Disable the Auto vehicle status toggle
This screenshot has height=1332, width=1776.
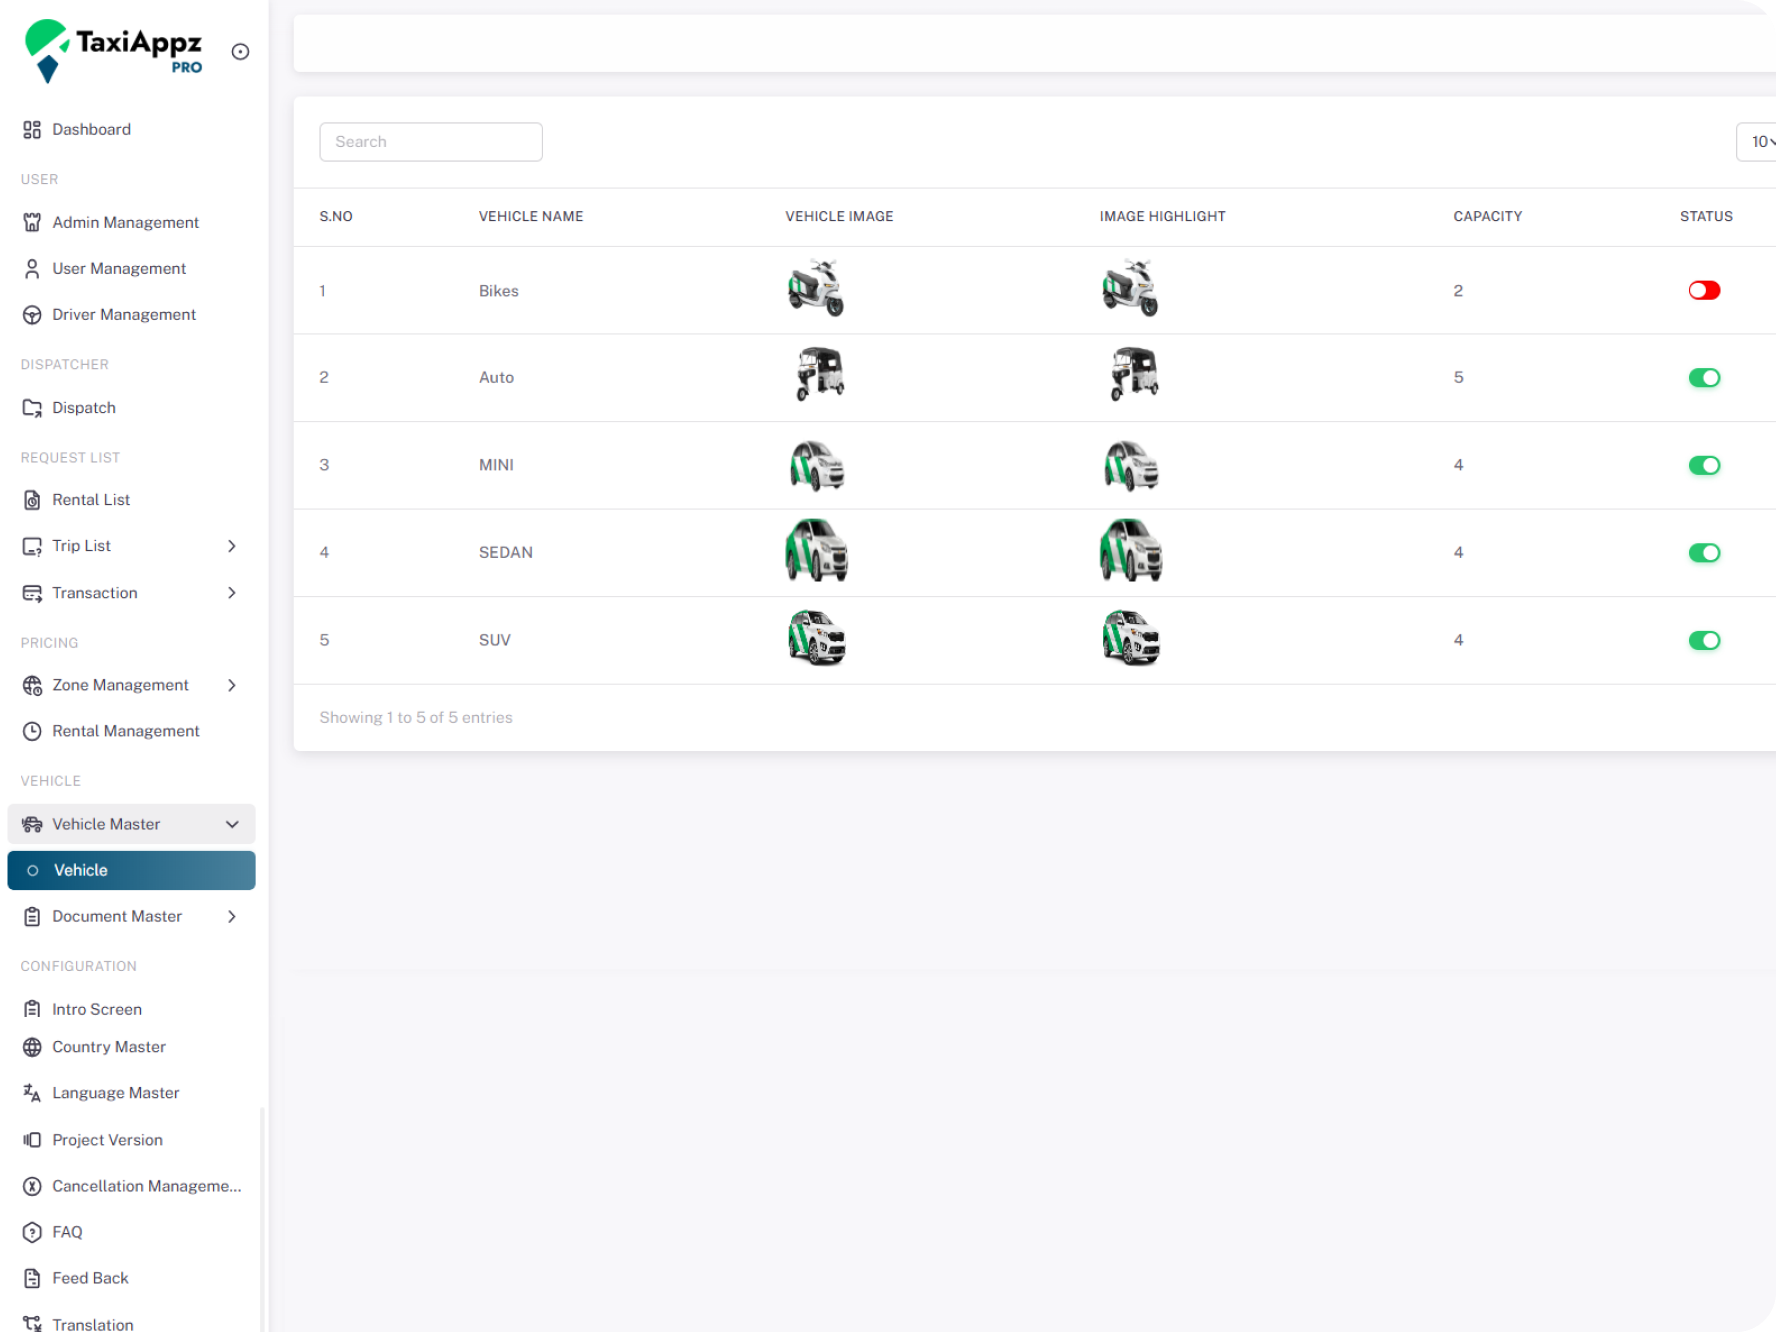tap(1704, 378)
